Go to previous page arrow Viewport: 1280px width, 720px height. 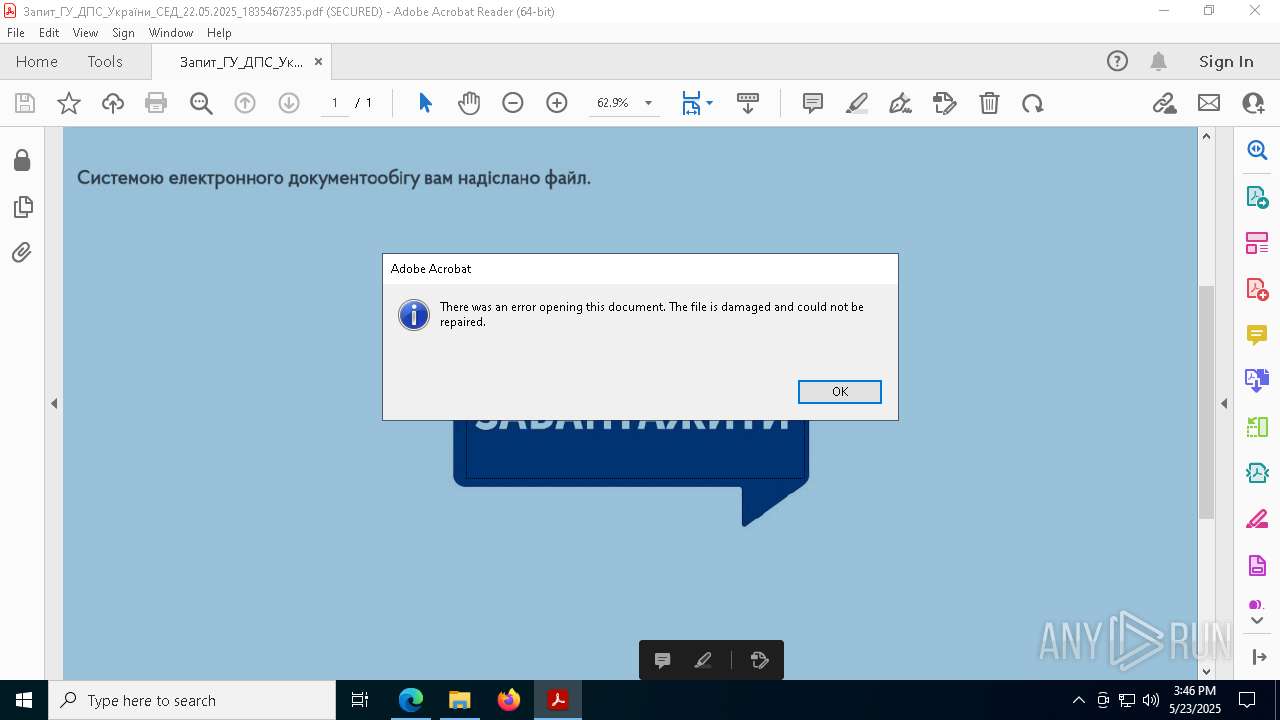tap(245, 103)
